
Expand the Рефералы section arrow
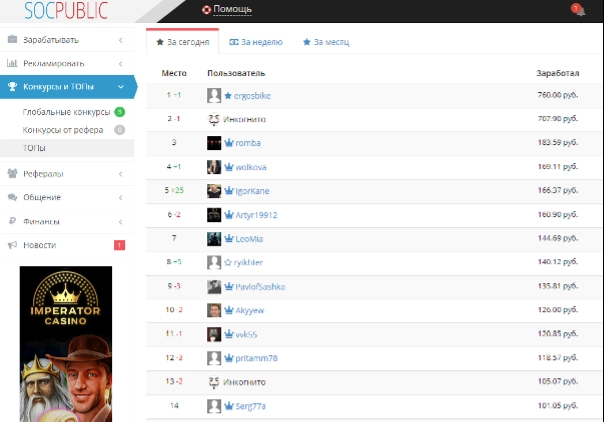[121, 174]
